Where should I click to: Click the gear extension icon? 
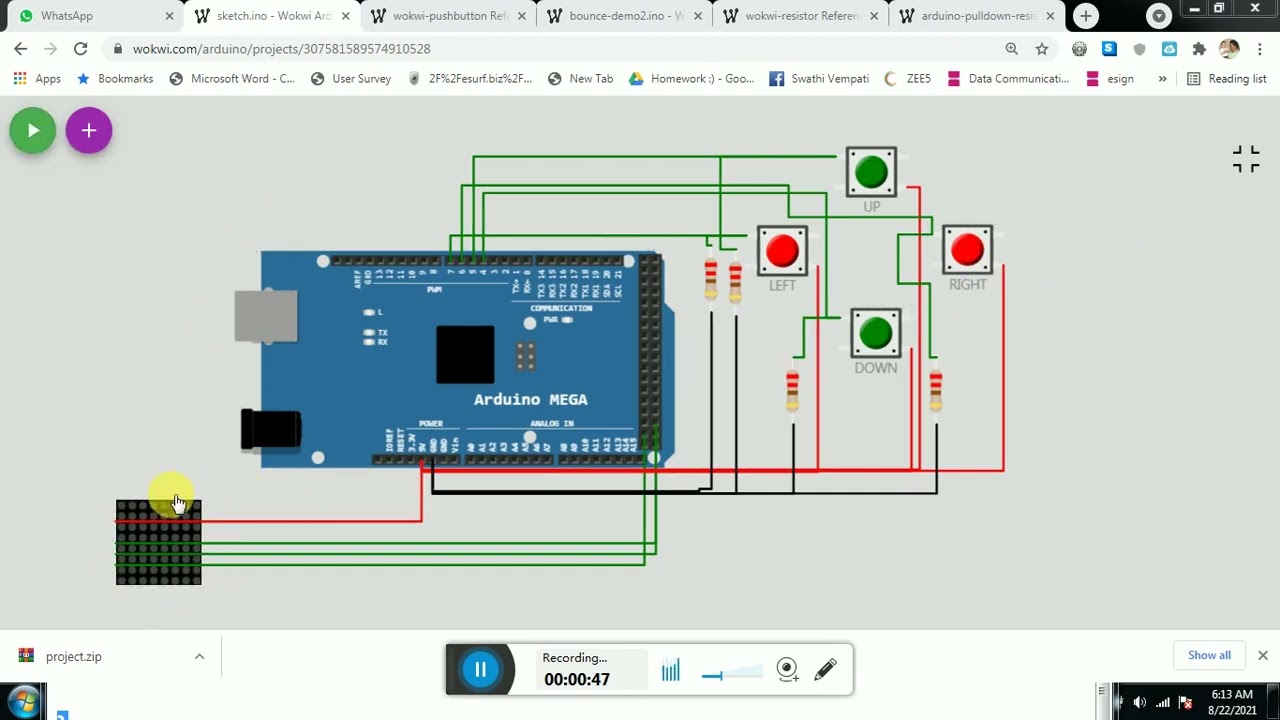1079,48
